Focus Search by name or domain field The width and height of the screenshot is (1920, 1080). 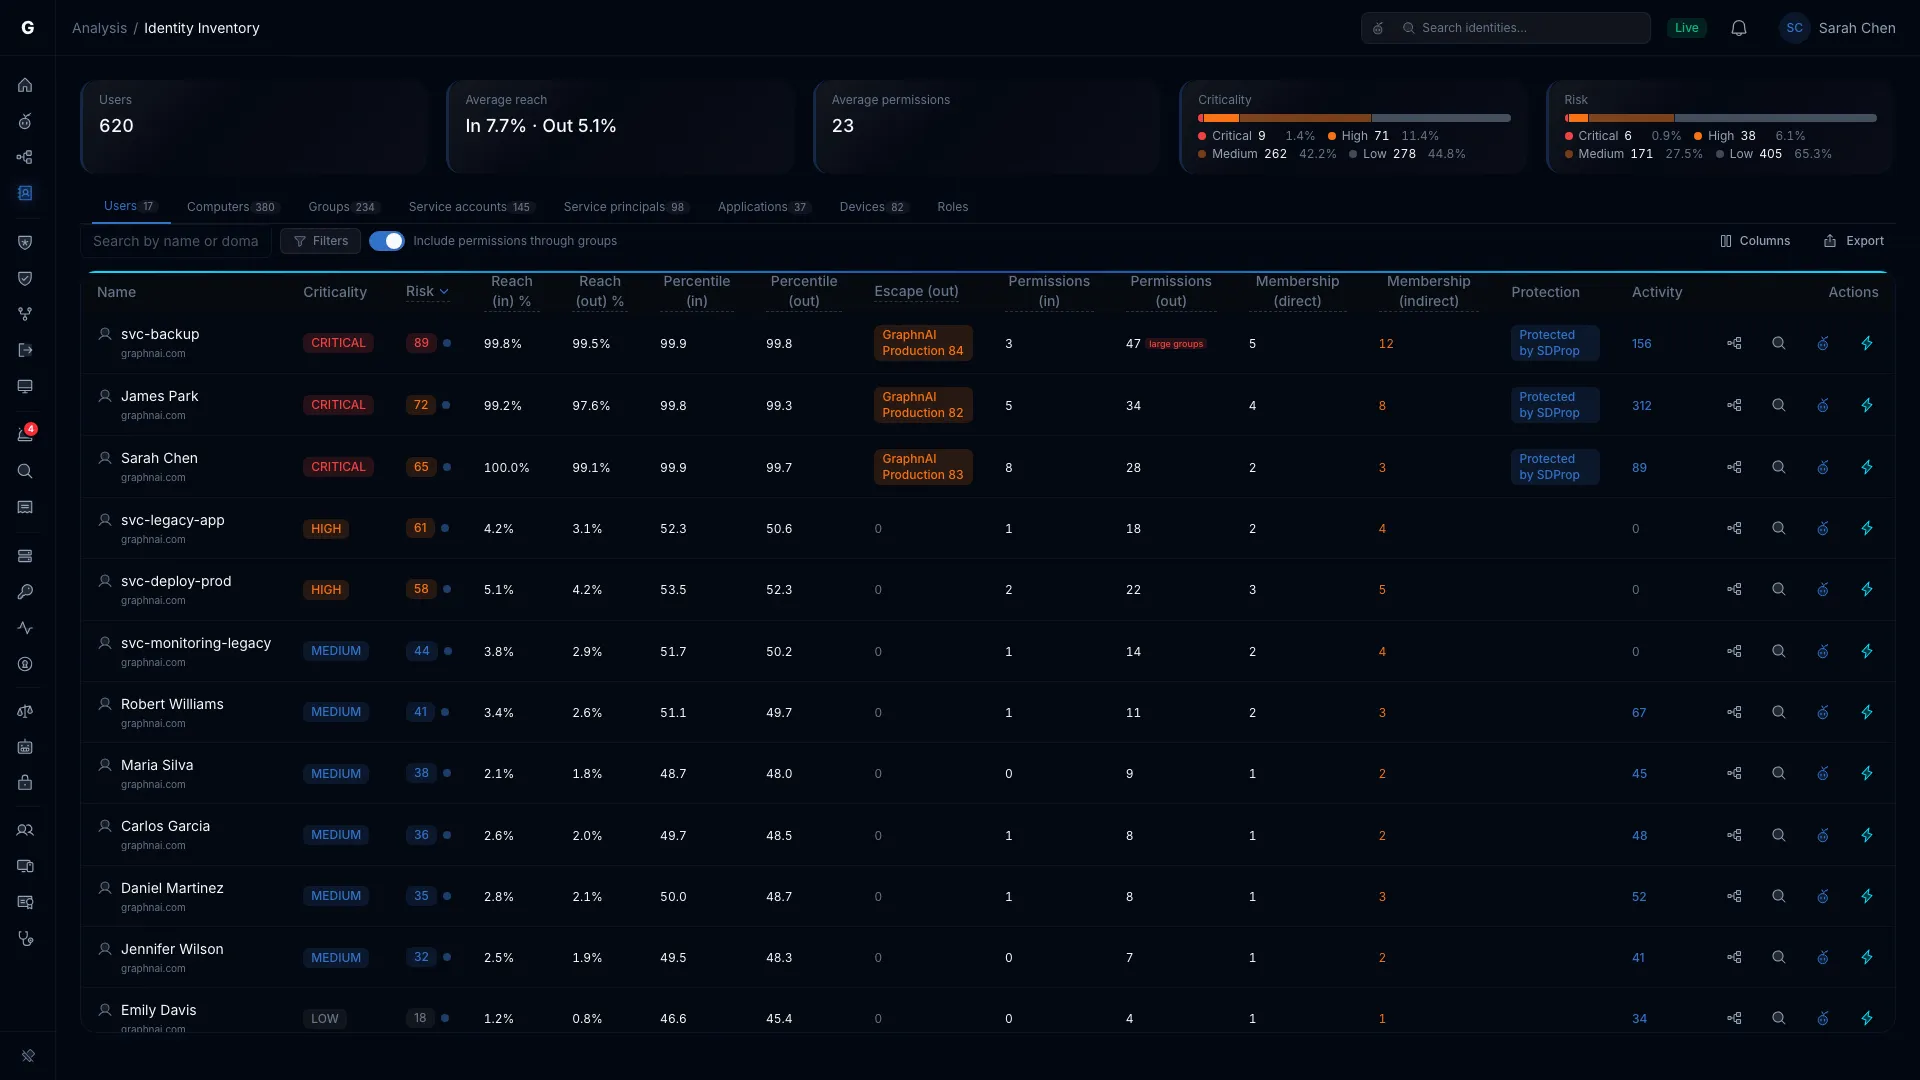[176, 241]
